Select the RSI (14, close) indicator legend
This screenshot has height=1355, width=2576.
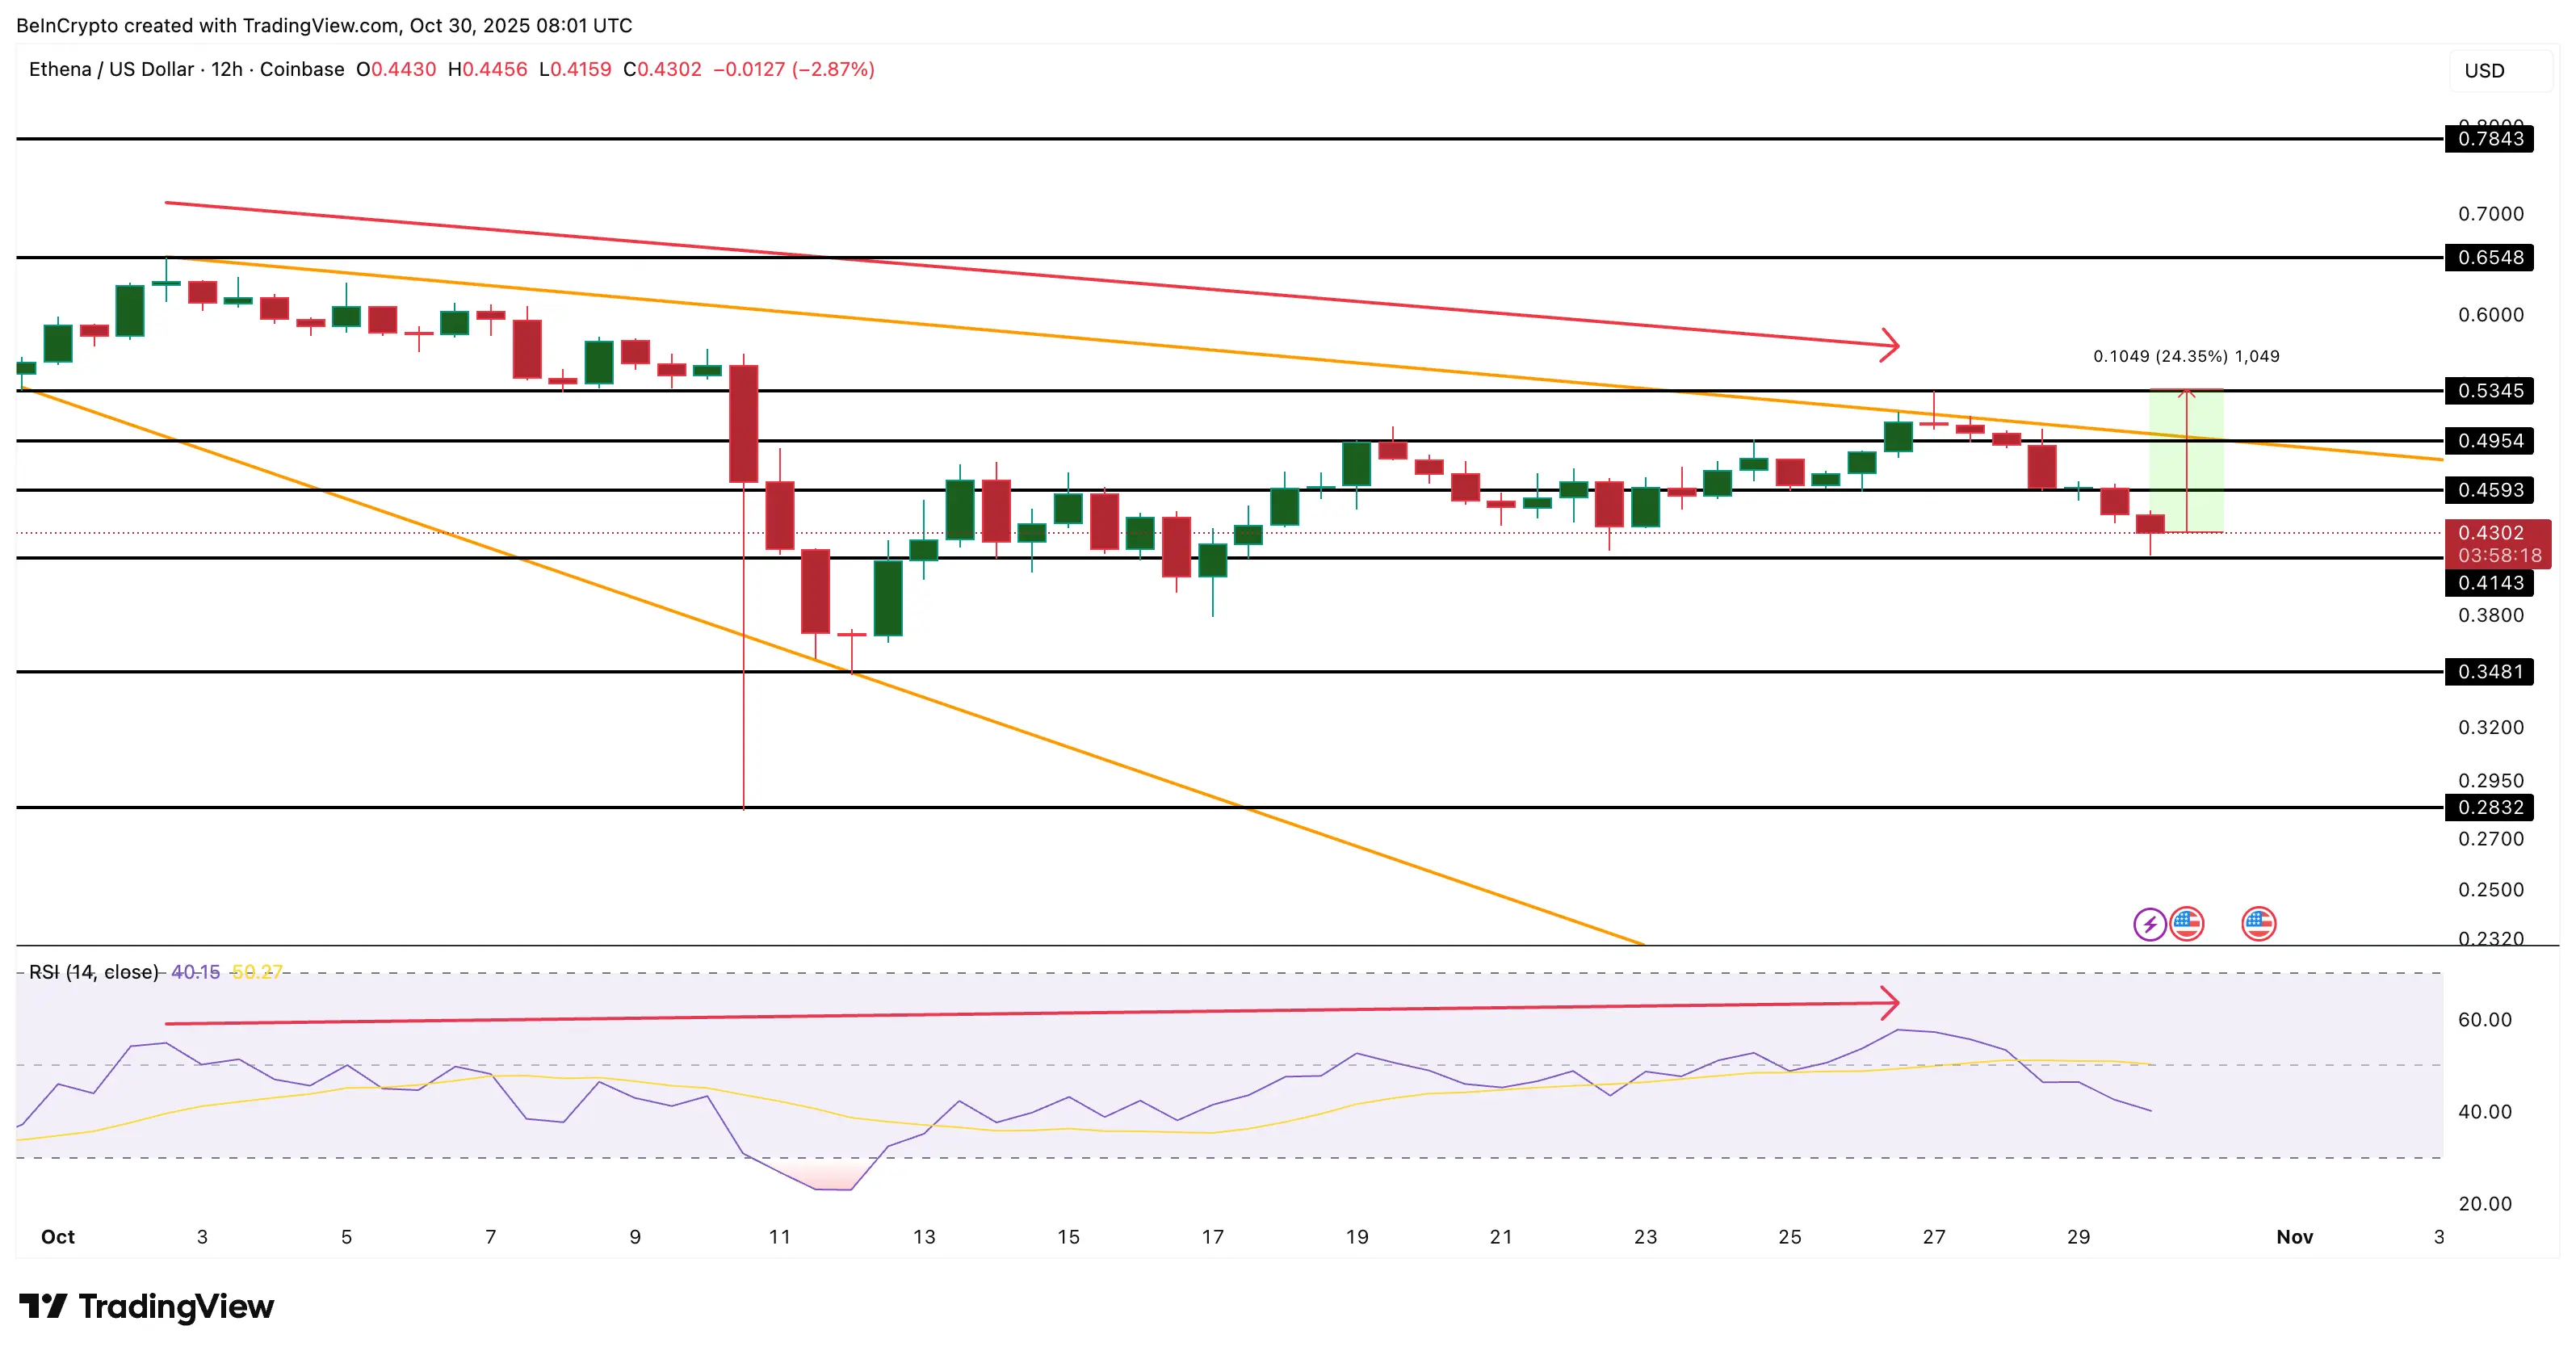tap(93, 972)
